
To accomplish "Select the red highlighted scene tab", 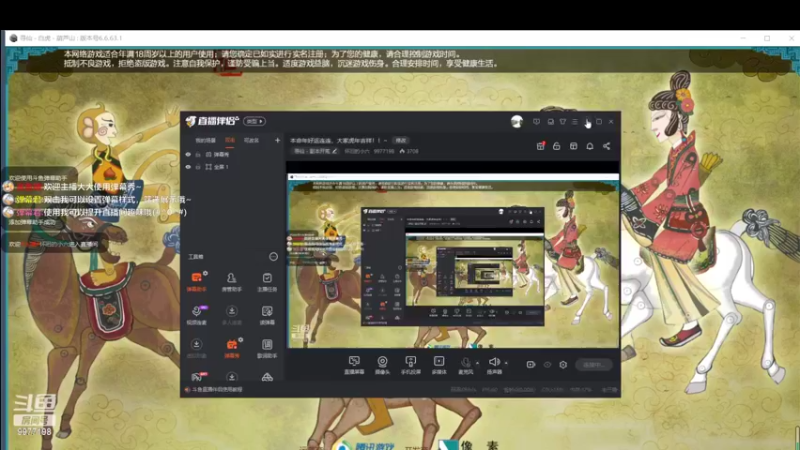I will click(x=230, y=140).
